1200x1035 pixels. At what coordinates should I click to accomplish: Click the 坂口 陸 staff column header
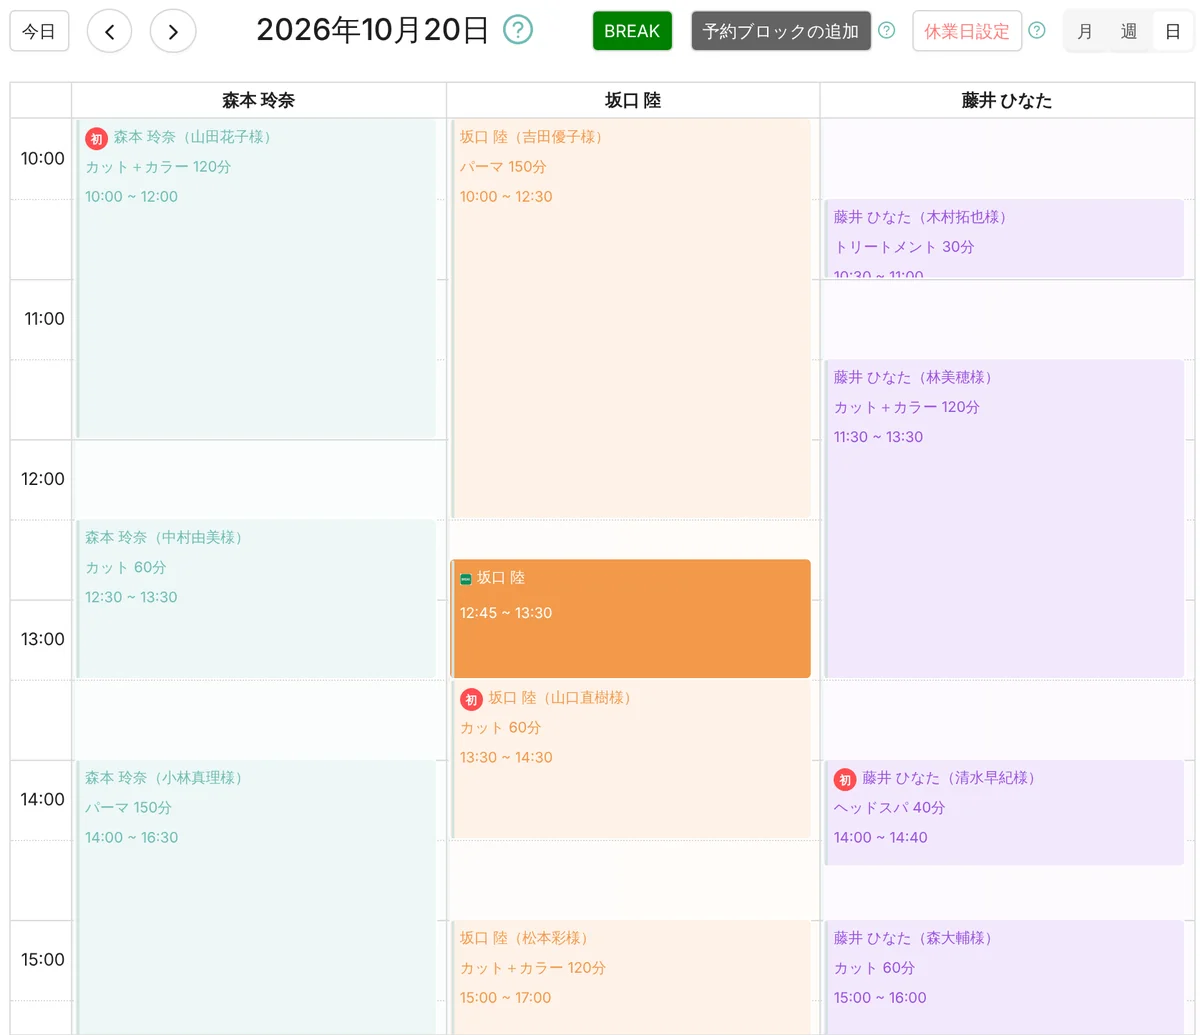[632, 100]
